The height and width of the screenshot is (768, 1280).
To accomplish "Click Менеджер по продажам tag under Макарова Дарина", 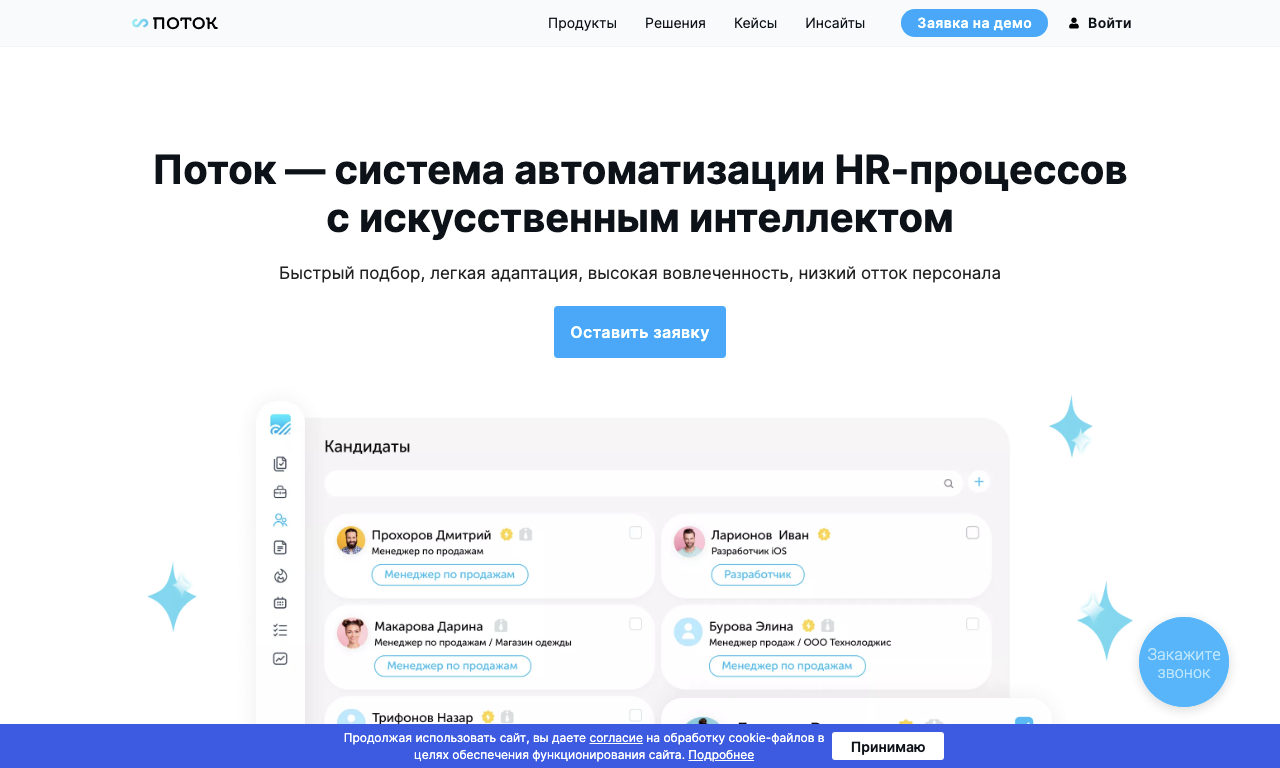I will (x=452, y=665).
